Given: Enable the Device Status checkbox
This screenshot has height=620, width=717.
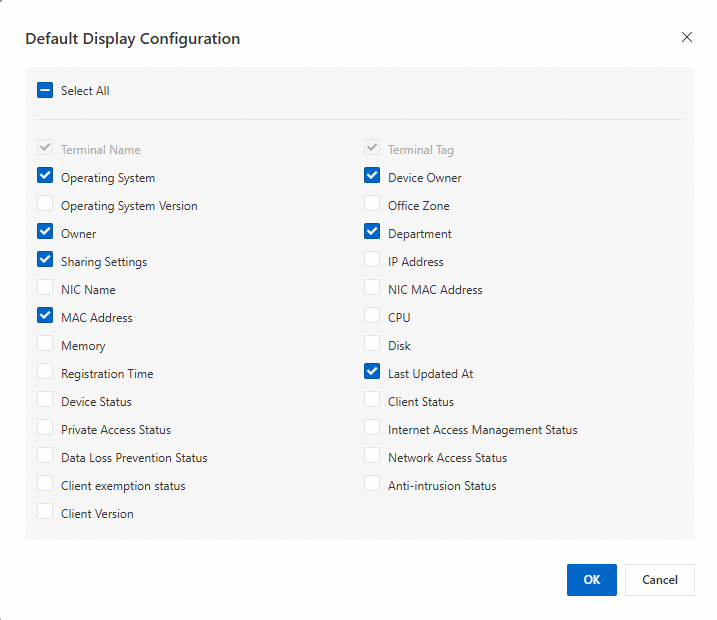Looking at the screenshot, I should point(45,401).
